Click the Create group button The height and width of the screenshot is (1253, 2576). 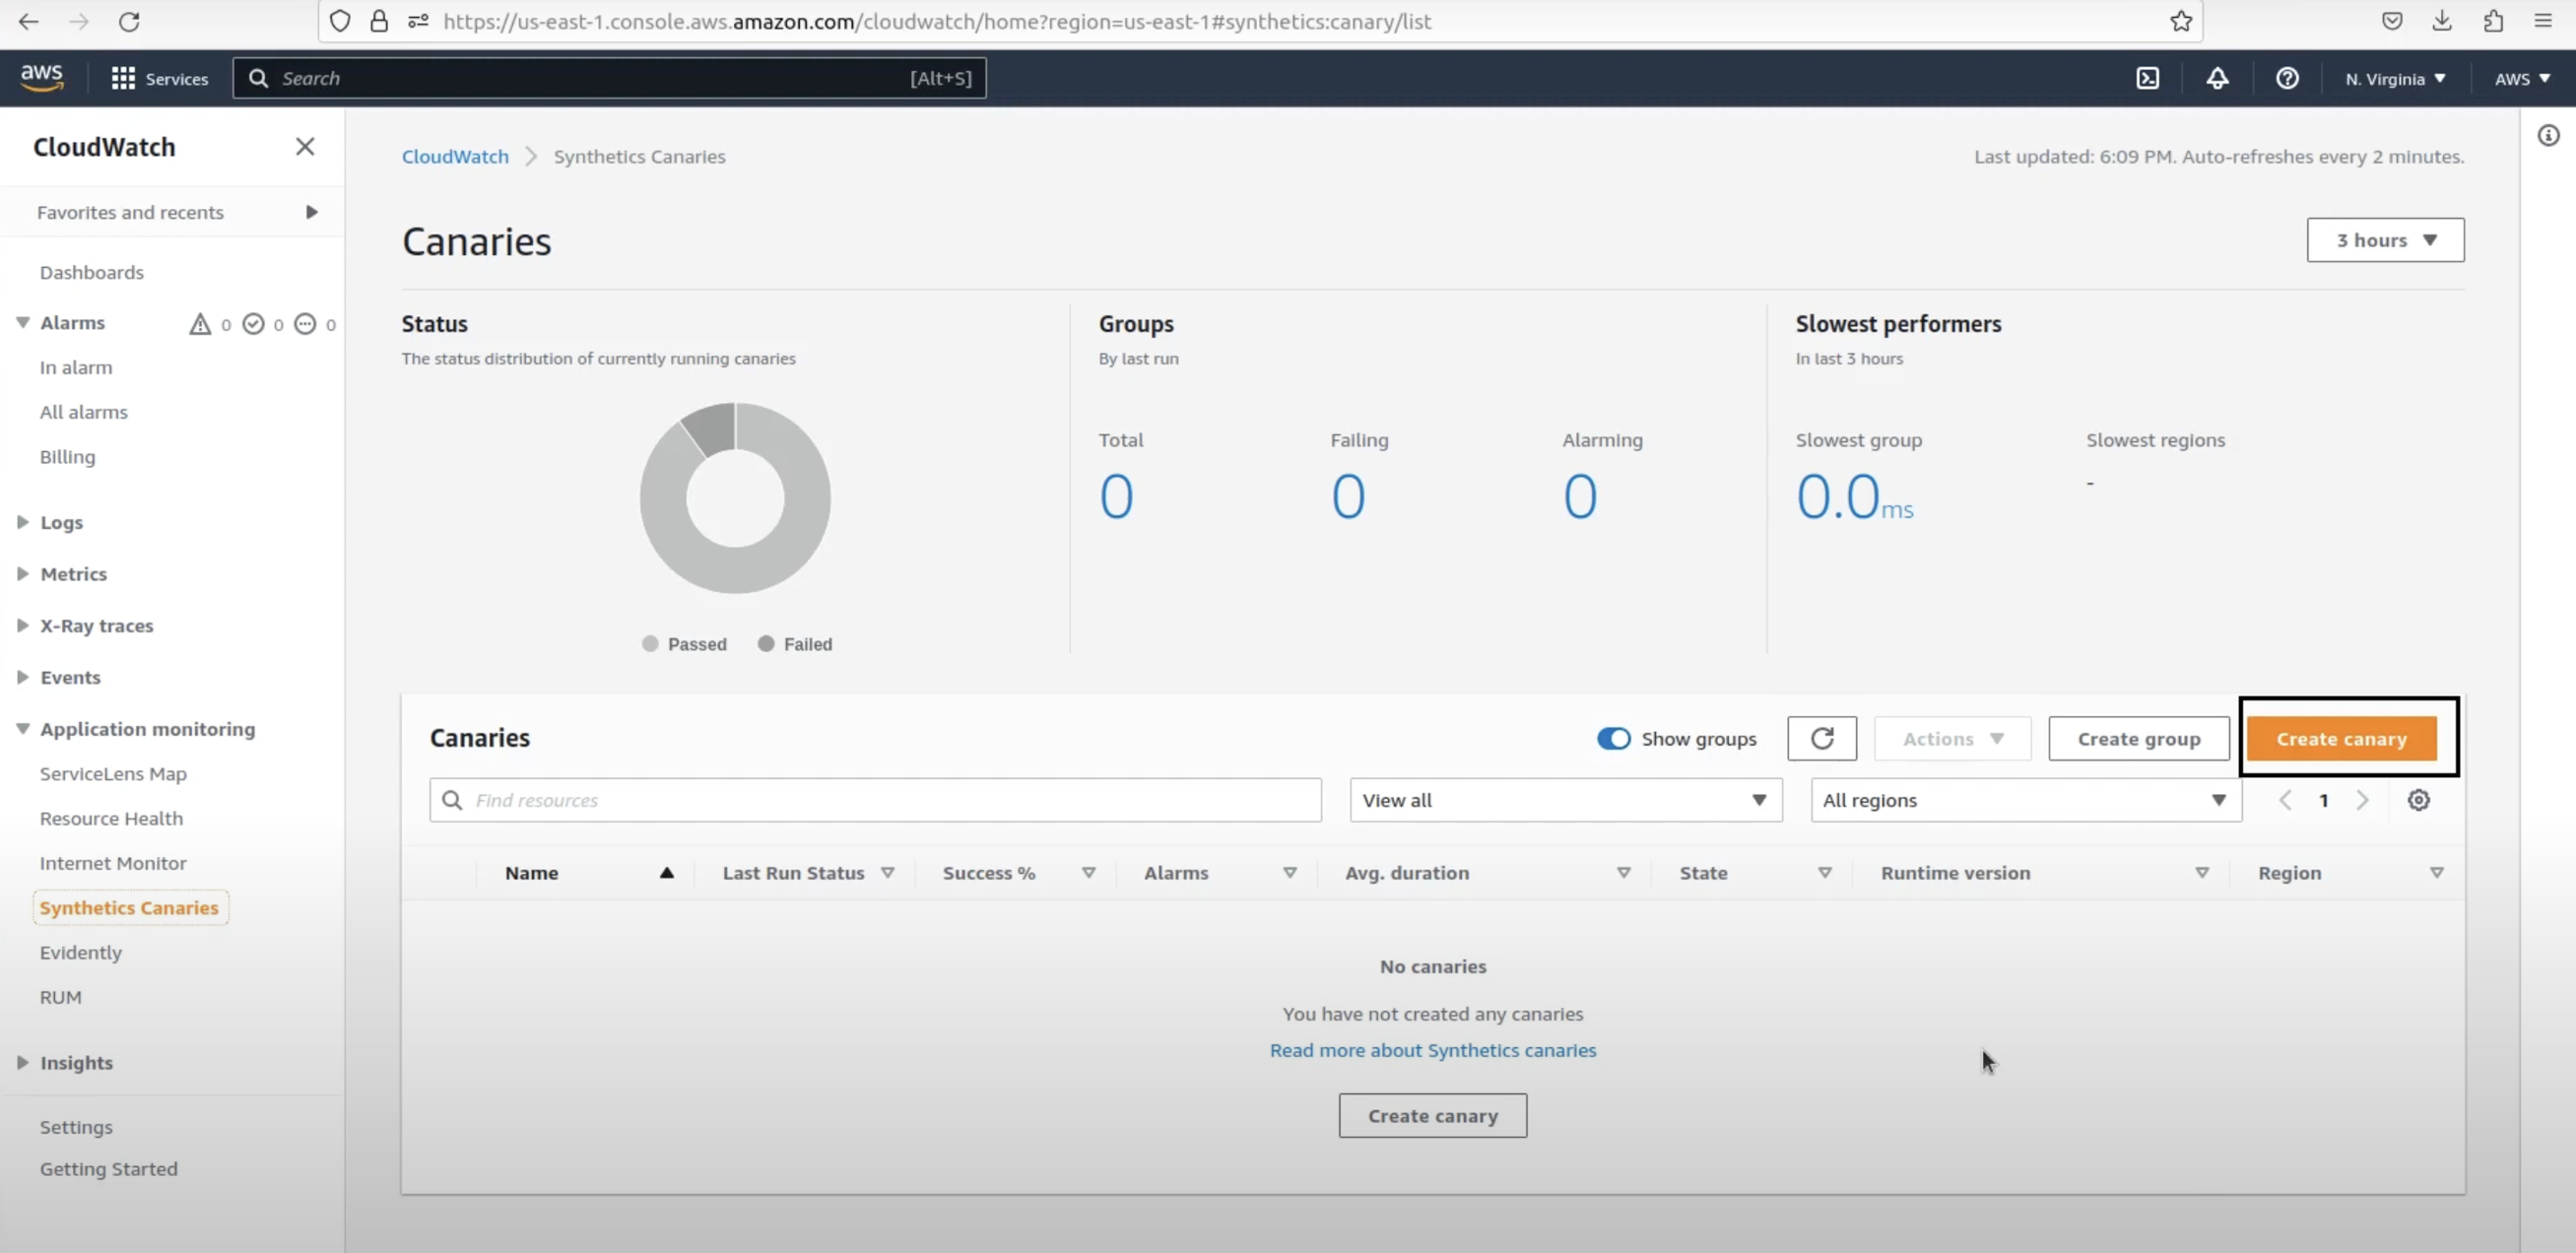pos(2139,738)
